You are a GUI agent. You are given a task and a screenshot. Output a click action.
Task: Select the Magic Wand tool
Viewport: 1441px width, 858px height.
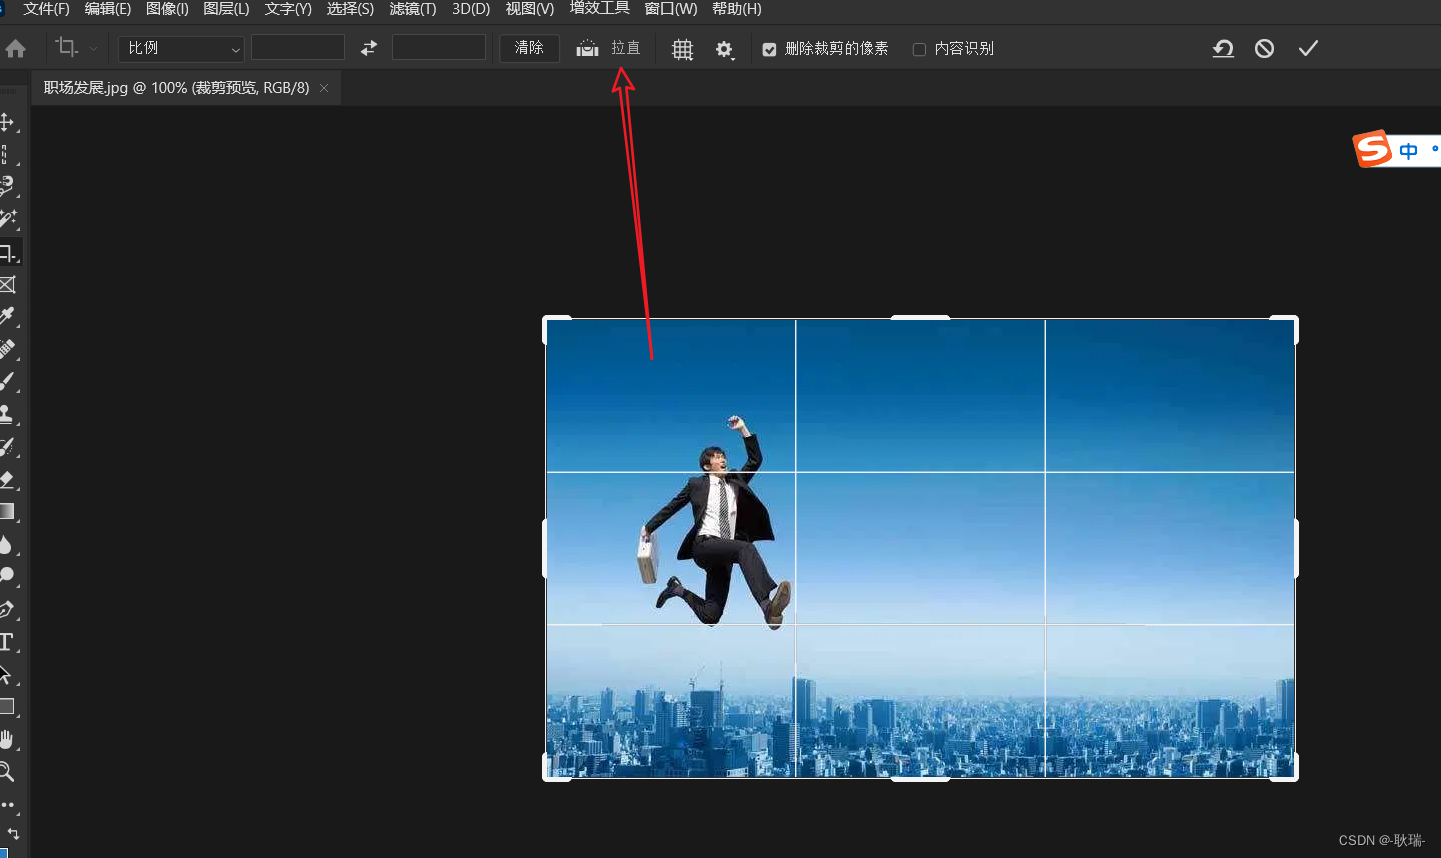[x=7, y=219]
